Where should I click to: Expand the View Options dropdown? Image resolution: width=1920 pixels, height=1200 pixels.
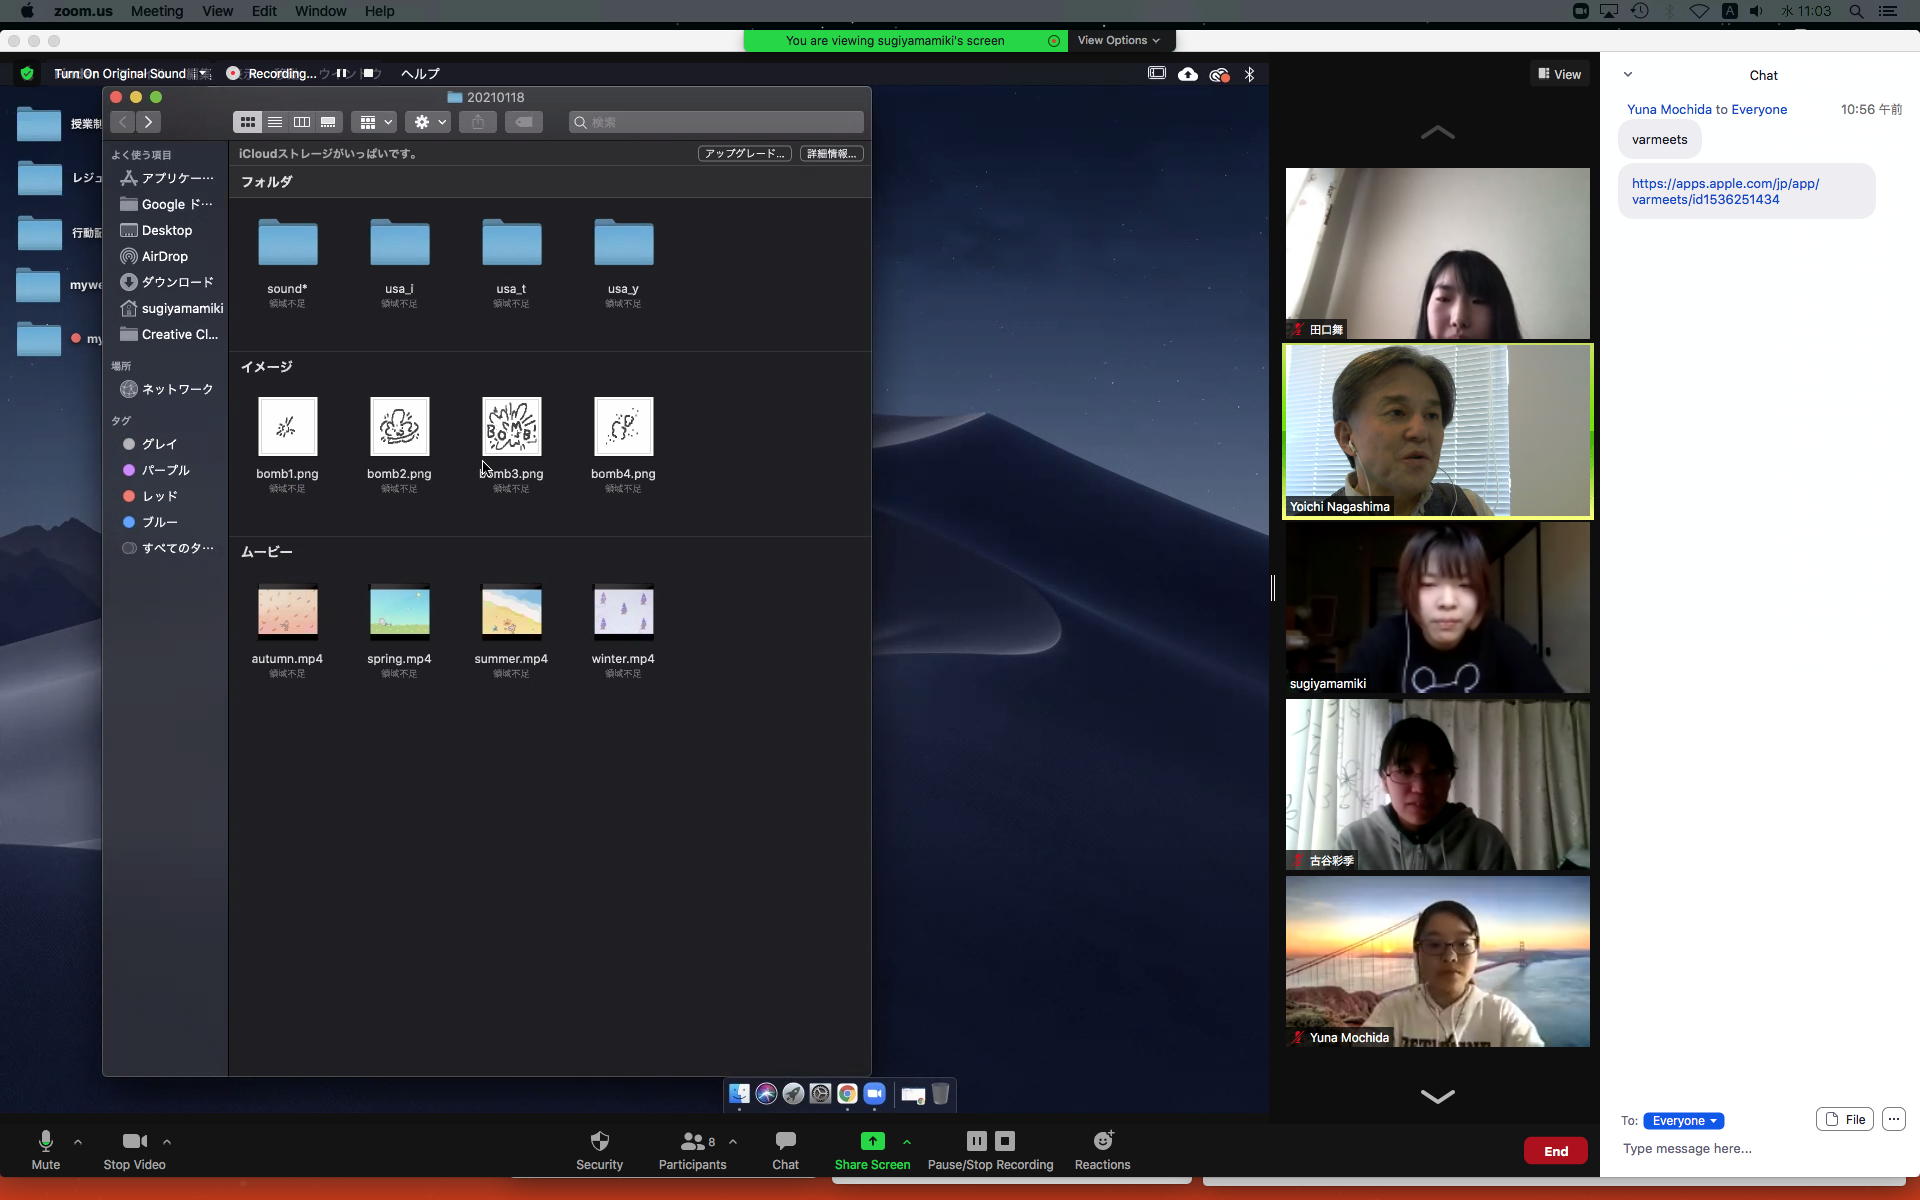(1118, 41)
